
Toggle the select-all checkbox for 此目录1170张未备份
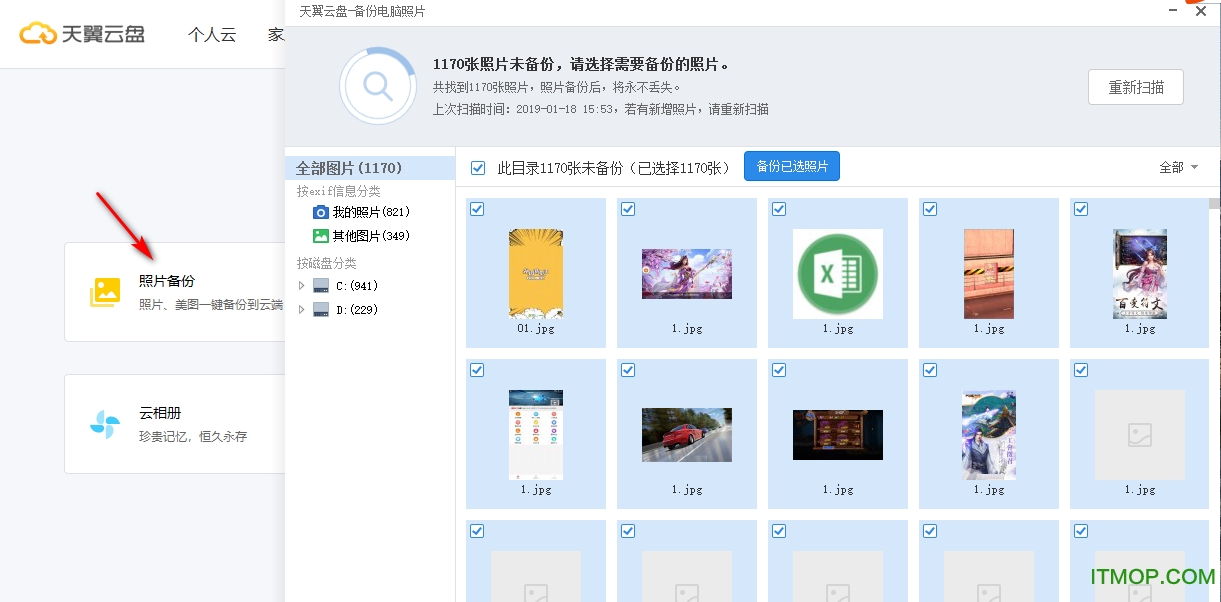coord(478,167)
